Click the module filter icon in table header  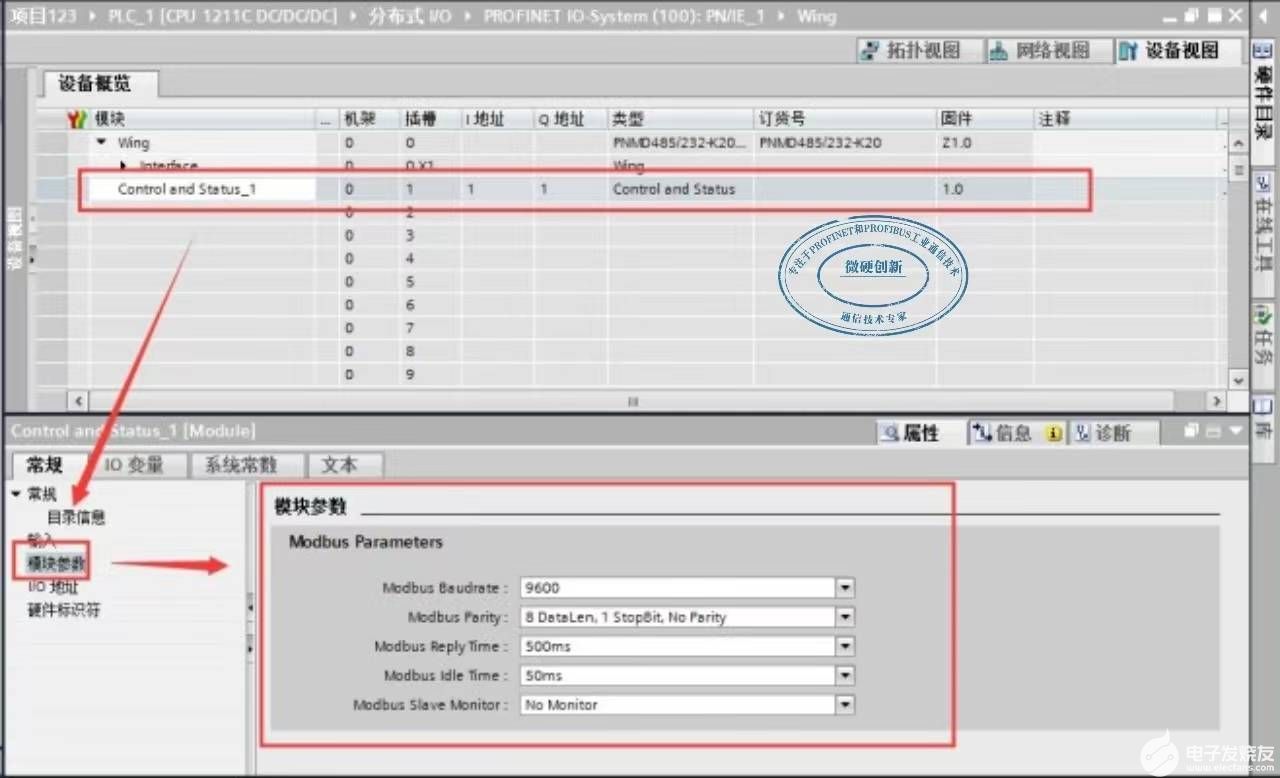point(77,119)
